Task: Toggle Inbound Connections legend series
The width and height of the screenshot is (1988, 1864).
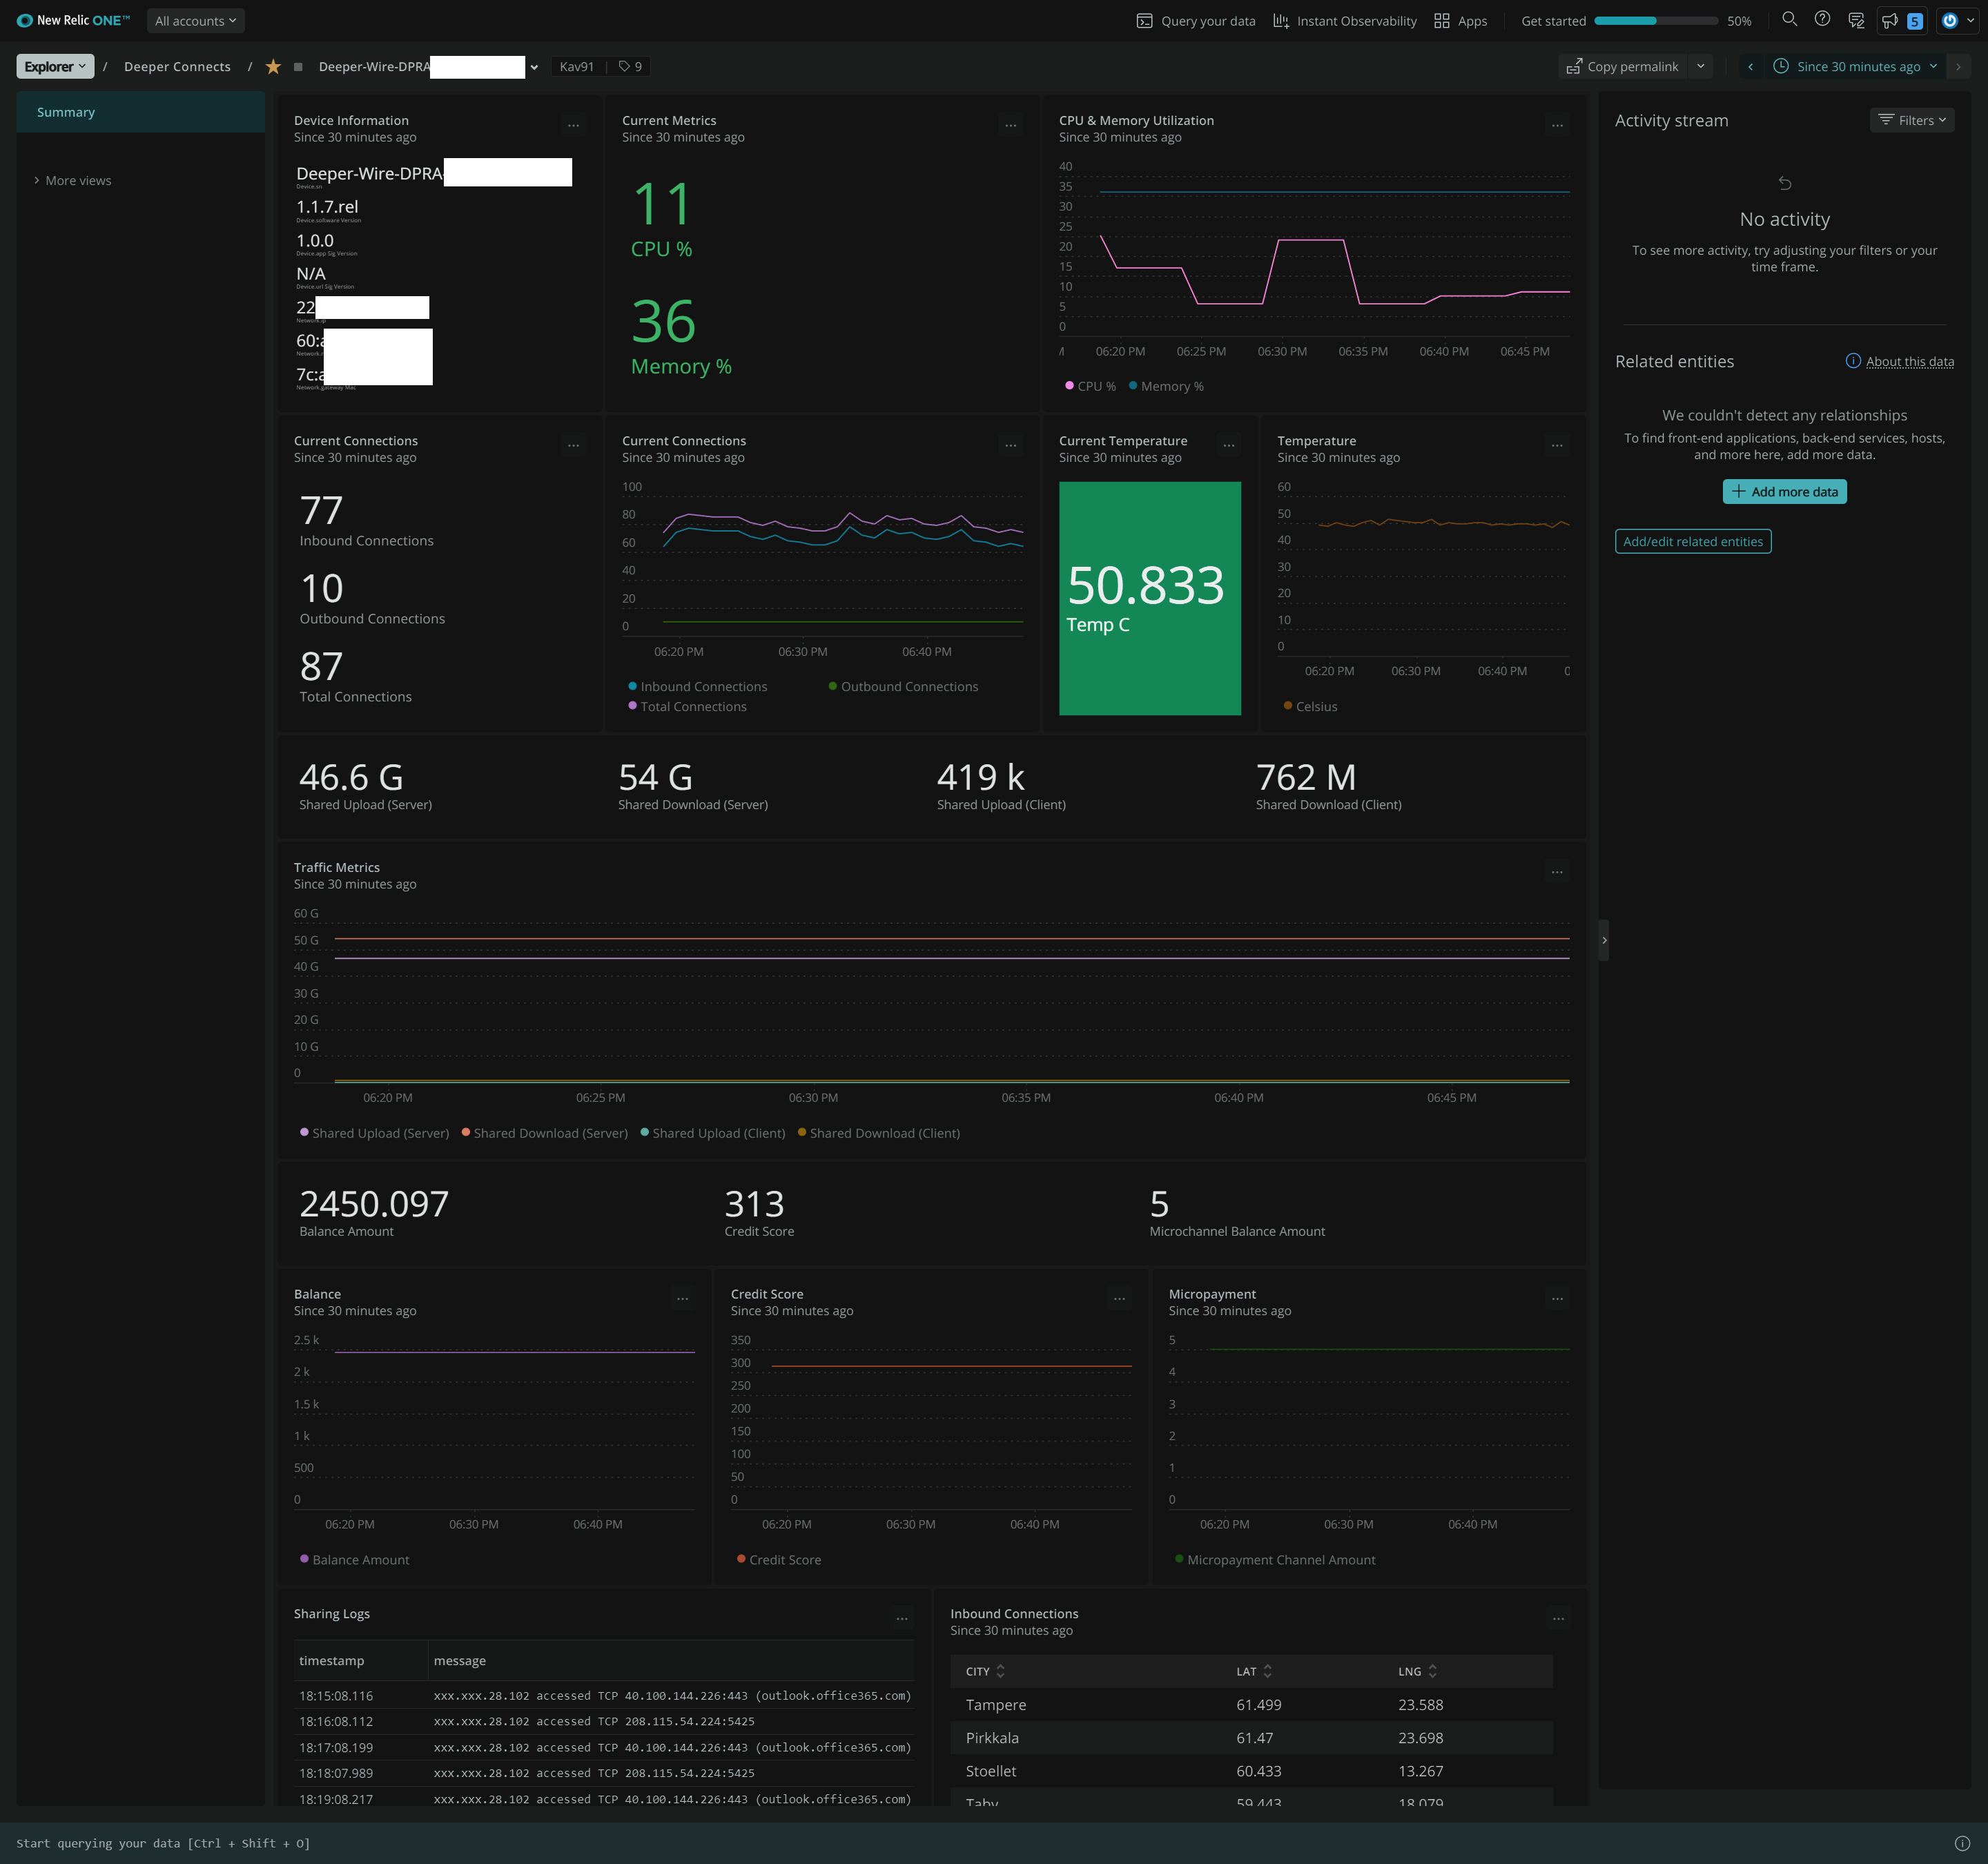Action: [697, 686]
